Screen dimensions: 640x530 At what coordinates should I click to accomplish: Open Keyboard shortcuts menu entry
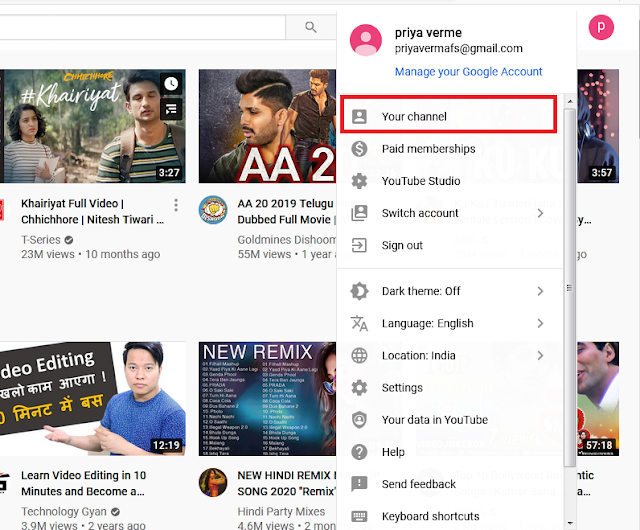451,516
